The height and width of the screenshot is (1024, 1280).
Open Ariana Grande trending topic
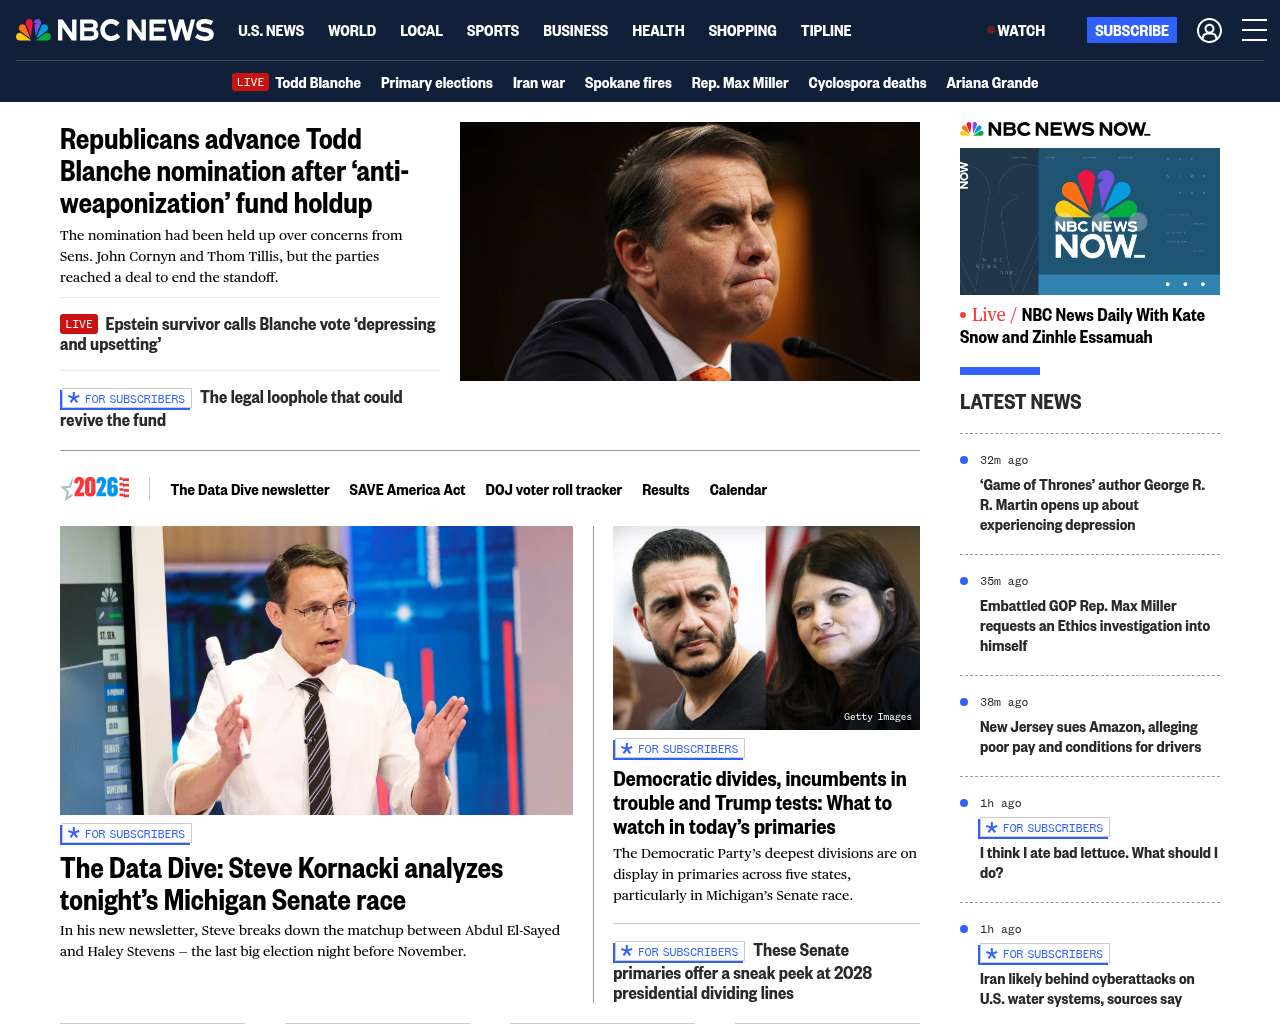pos(992,82)
